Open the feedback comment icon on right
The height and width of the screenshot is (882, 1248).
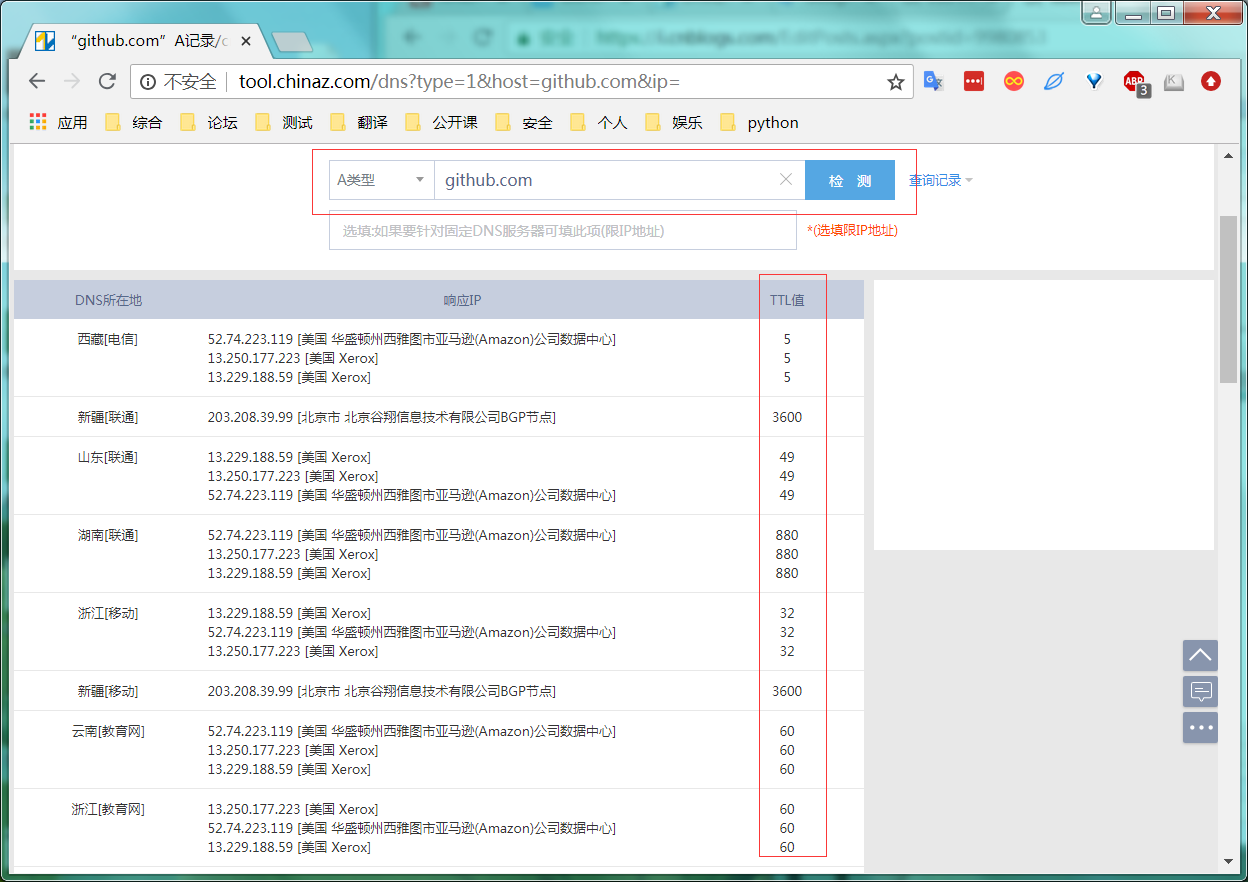click(1200, 691)
